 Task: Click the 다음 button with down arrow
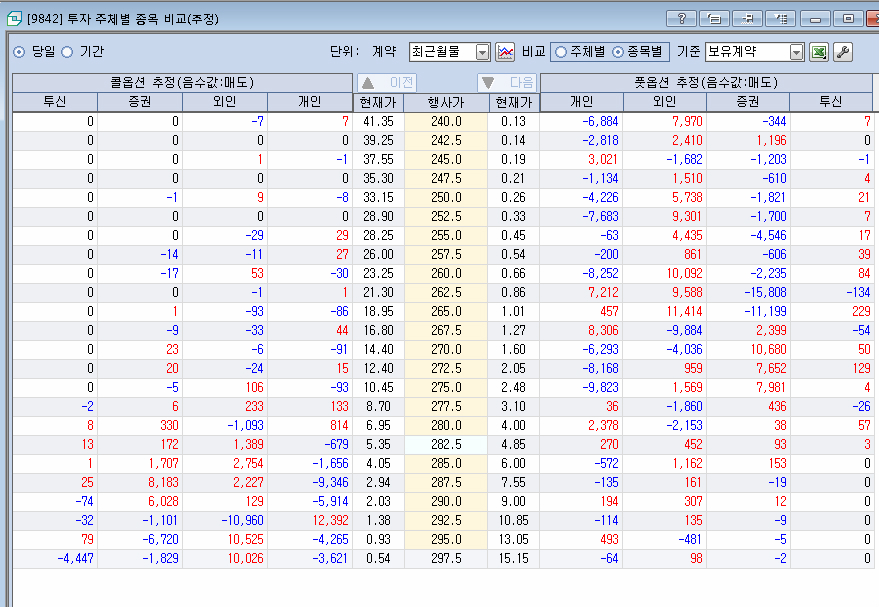507,83
